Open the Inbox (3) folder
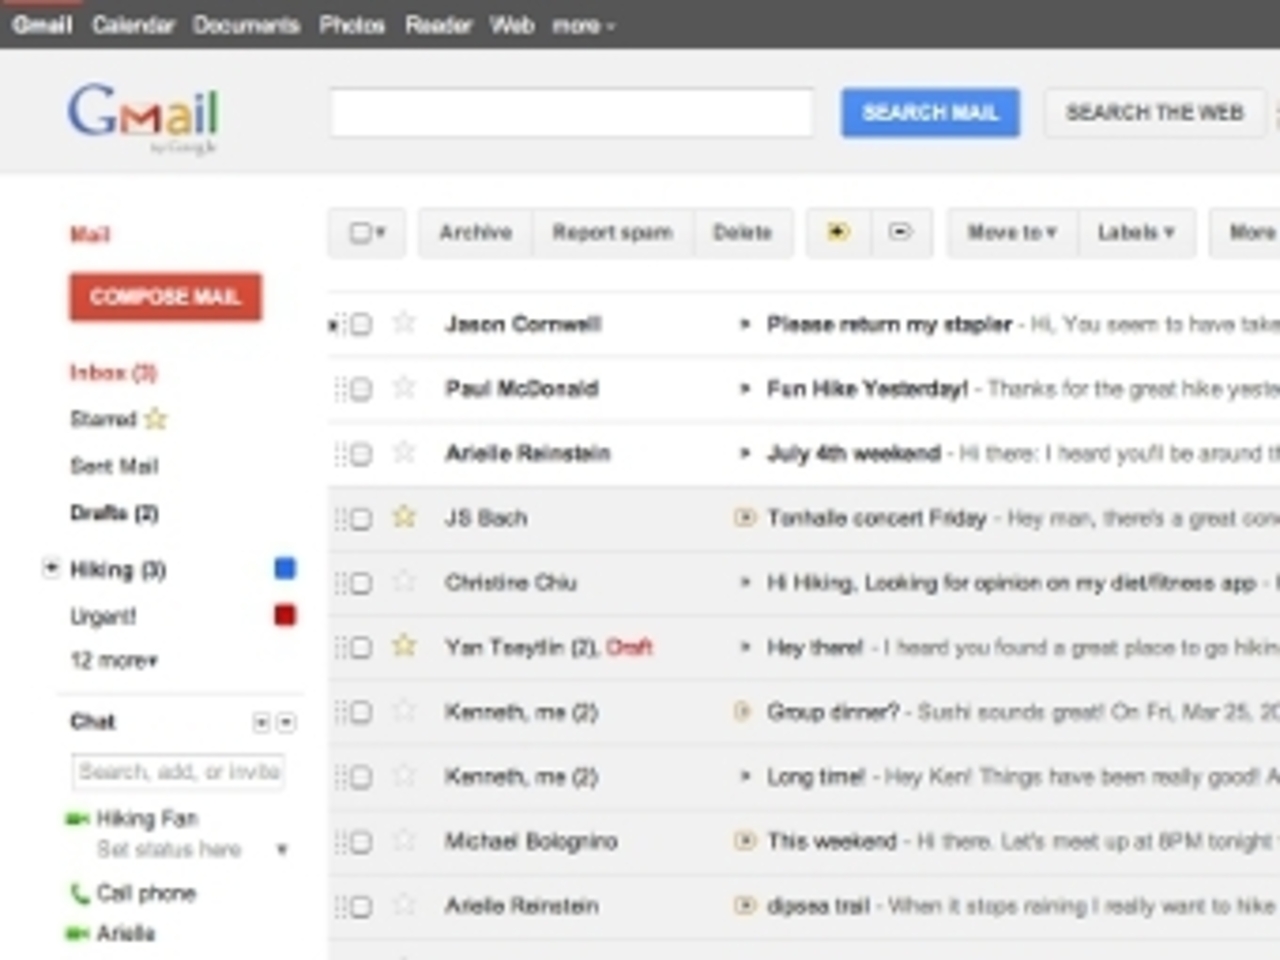Image resolution: width=1280 pixels, height=960 pixels. click(x=113, y=373)
